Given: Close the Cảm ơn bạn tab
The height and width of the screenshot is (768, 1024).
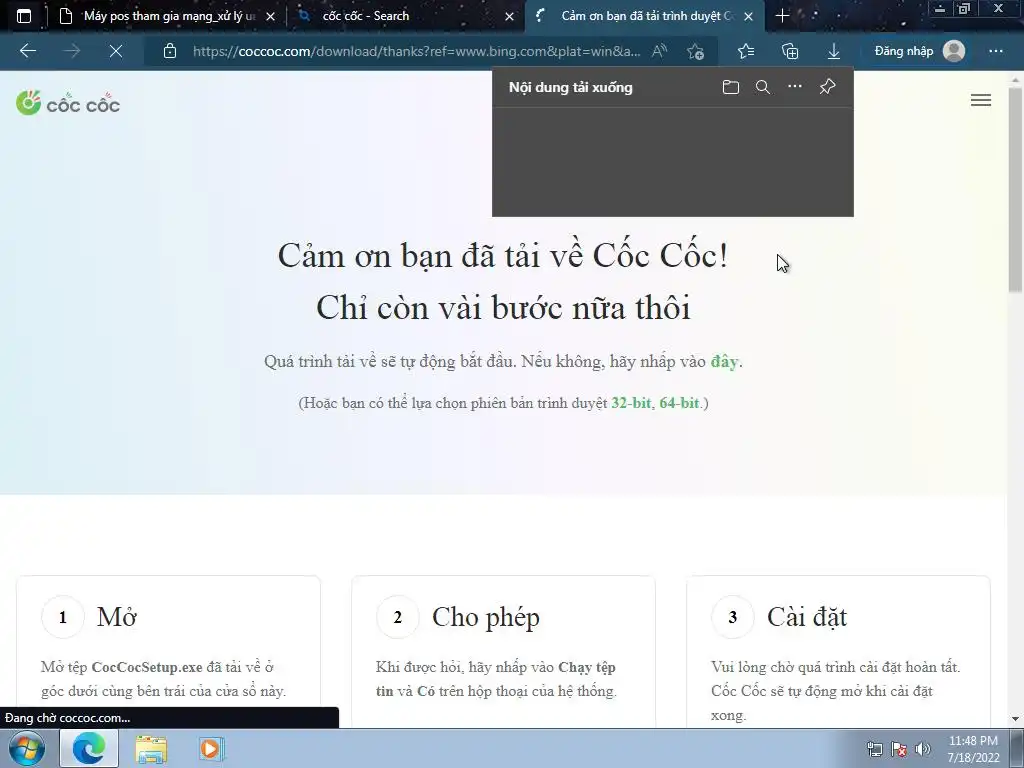Looking at the screenshot, I should coord(748,16).
